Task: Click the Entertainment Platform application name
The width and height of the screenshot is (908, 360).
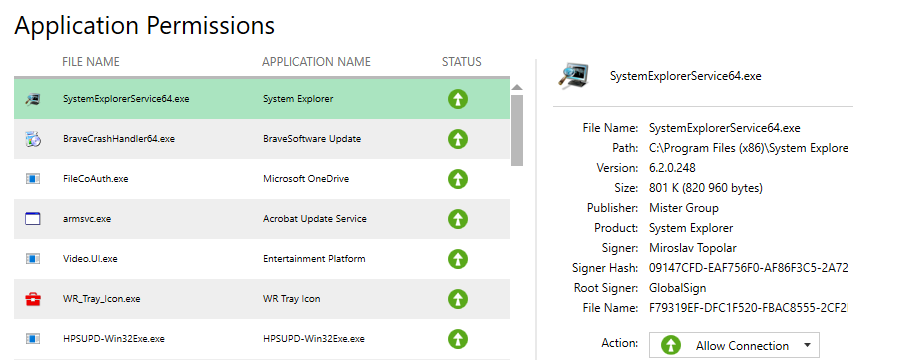Action: click(314, 259)
